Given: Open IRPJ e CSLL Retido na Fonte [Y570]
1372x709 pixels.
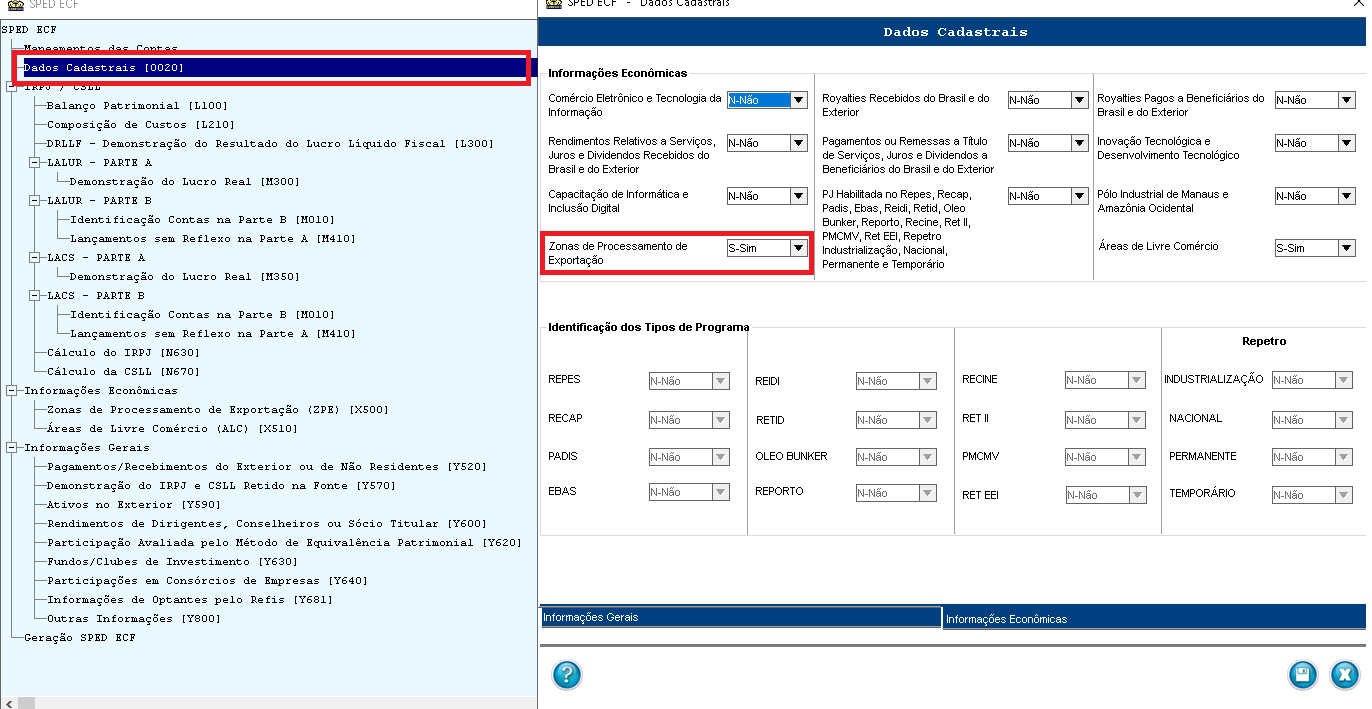Looking at the screenshot, I should click(x=221, y=486).
